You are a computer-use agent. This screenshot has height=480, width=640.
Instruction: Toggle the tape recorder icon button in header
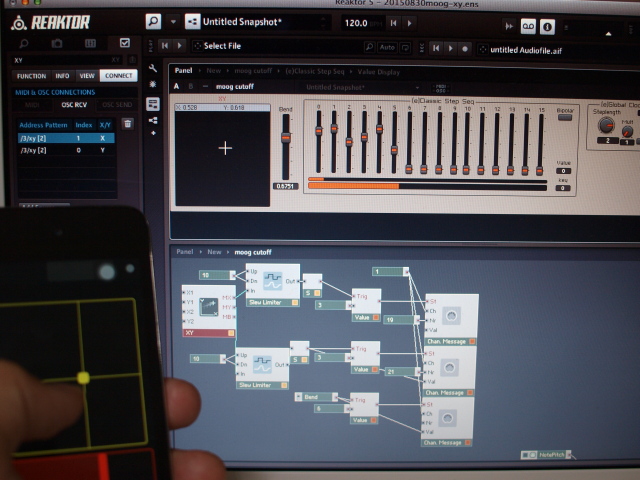(x=528, y=27)
